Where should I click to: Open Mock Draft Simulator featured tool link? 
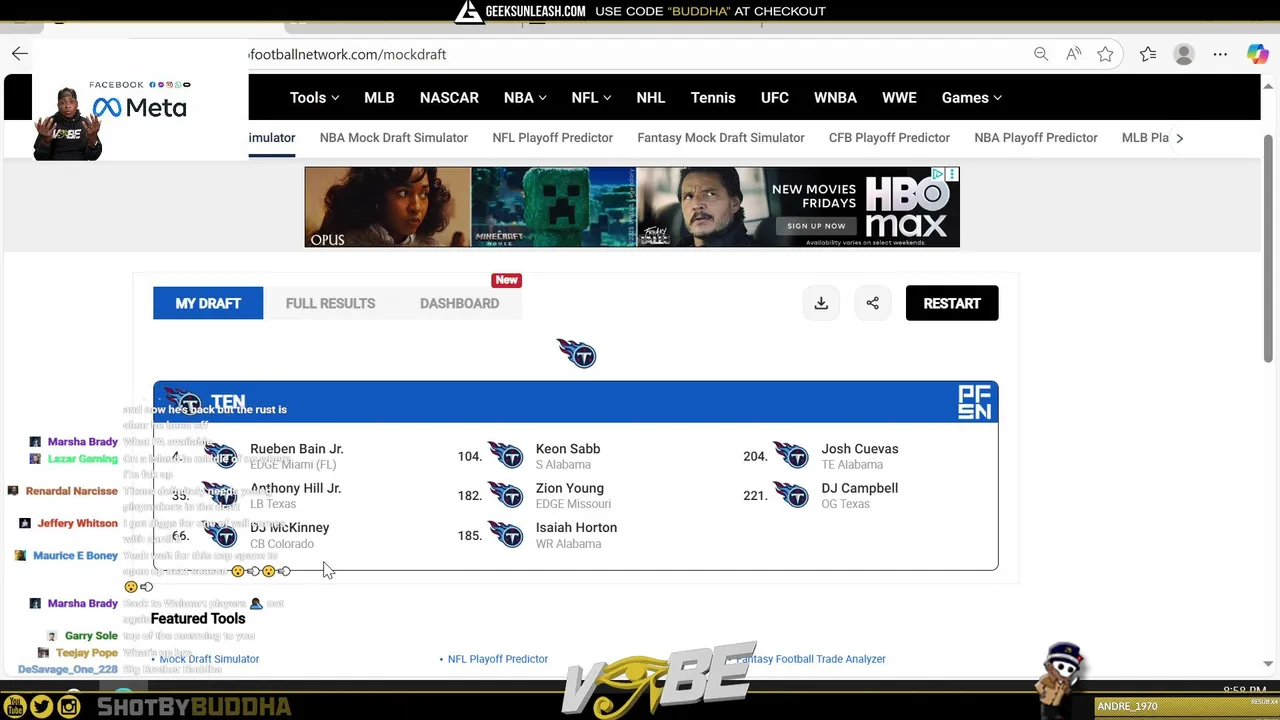pos(209,659)
